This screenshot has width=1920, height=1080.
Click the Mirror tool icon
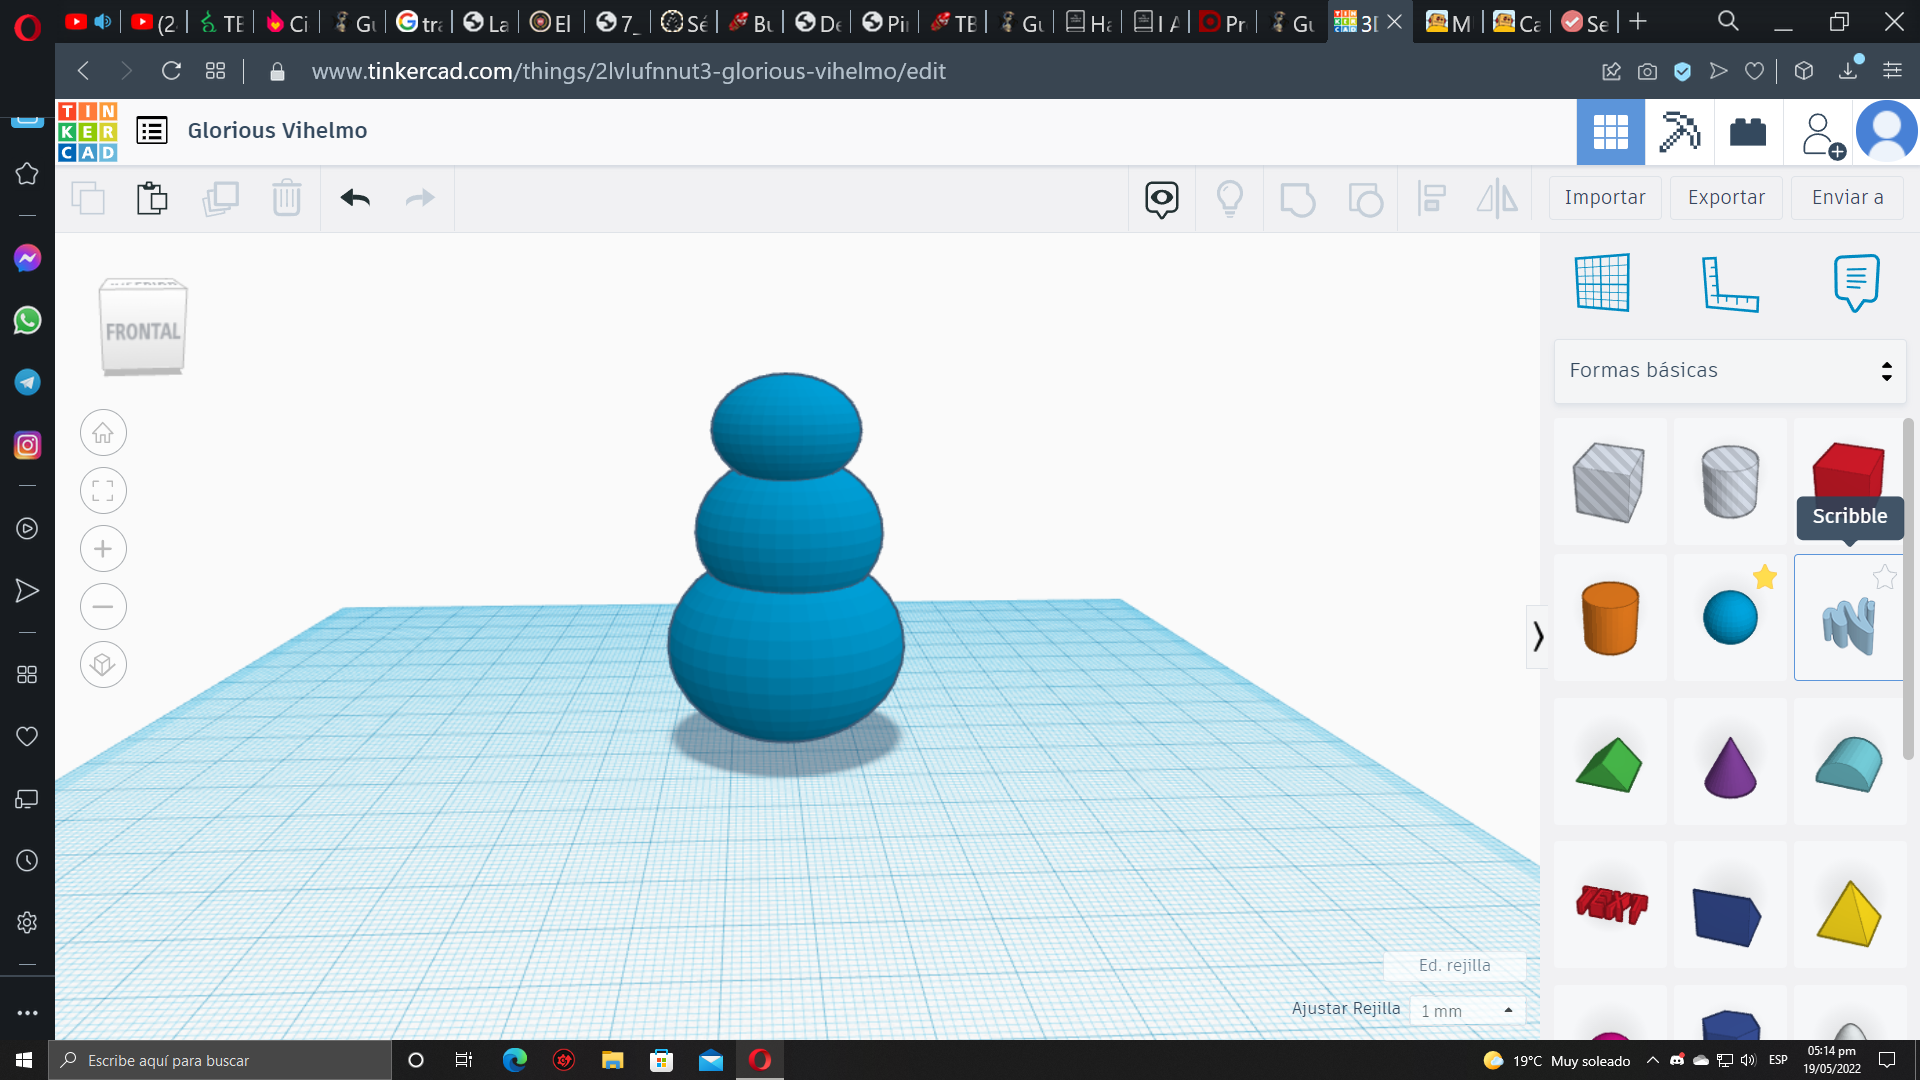tap(1497, 199)
